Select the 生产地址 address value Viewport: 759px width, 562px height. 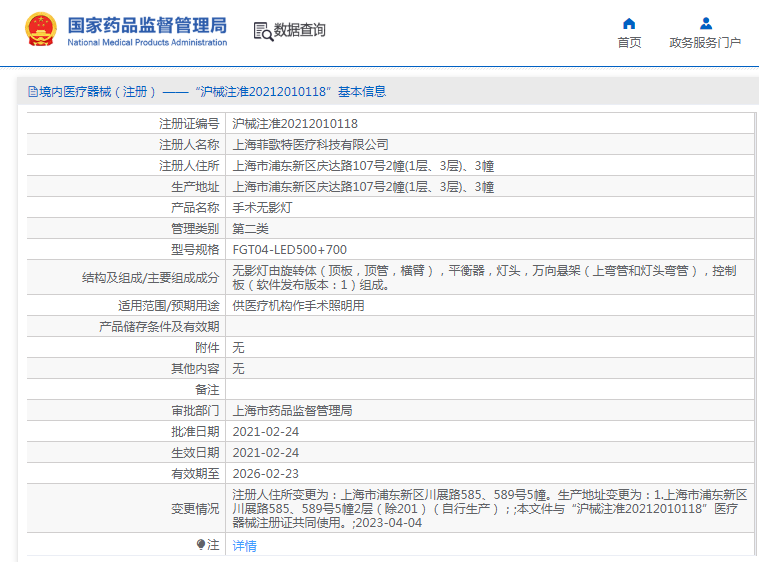(363, 187)
